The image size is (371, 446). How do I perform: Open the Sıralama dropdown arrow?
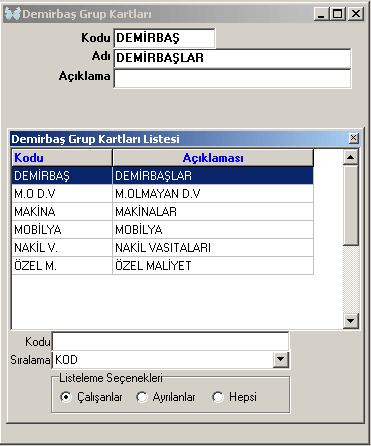click(281, 359)
